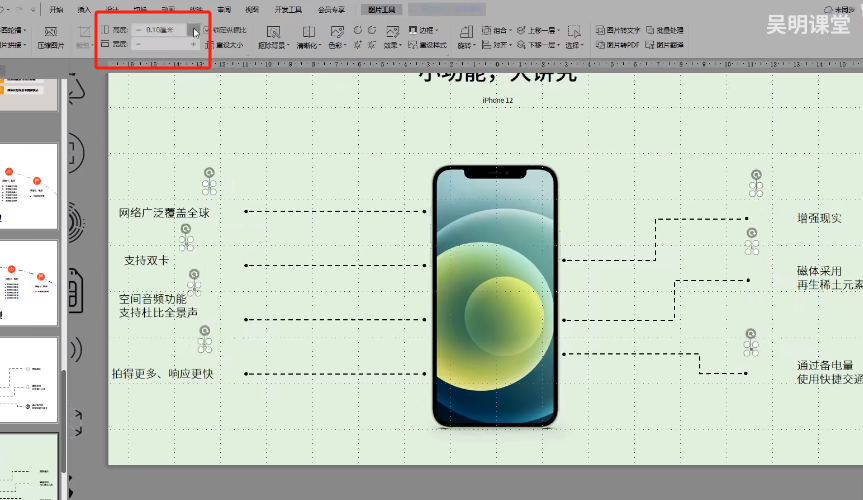Viewport: 863px width, 500px height.
Task: Click the rotate right icon
Action: pos(372,30)
